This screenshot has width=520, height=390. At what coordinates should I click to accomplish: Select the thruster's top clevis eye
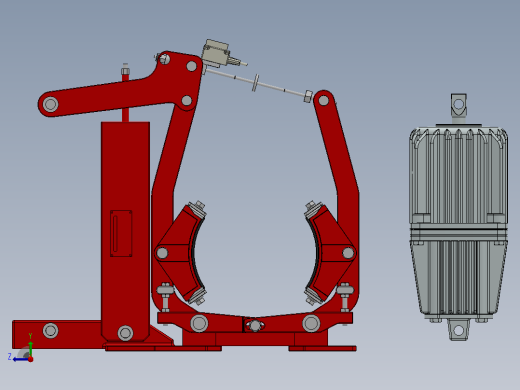(459, 104)
